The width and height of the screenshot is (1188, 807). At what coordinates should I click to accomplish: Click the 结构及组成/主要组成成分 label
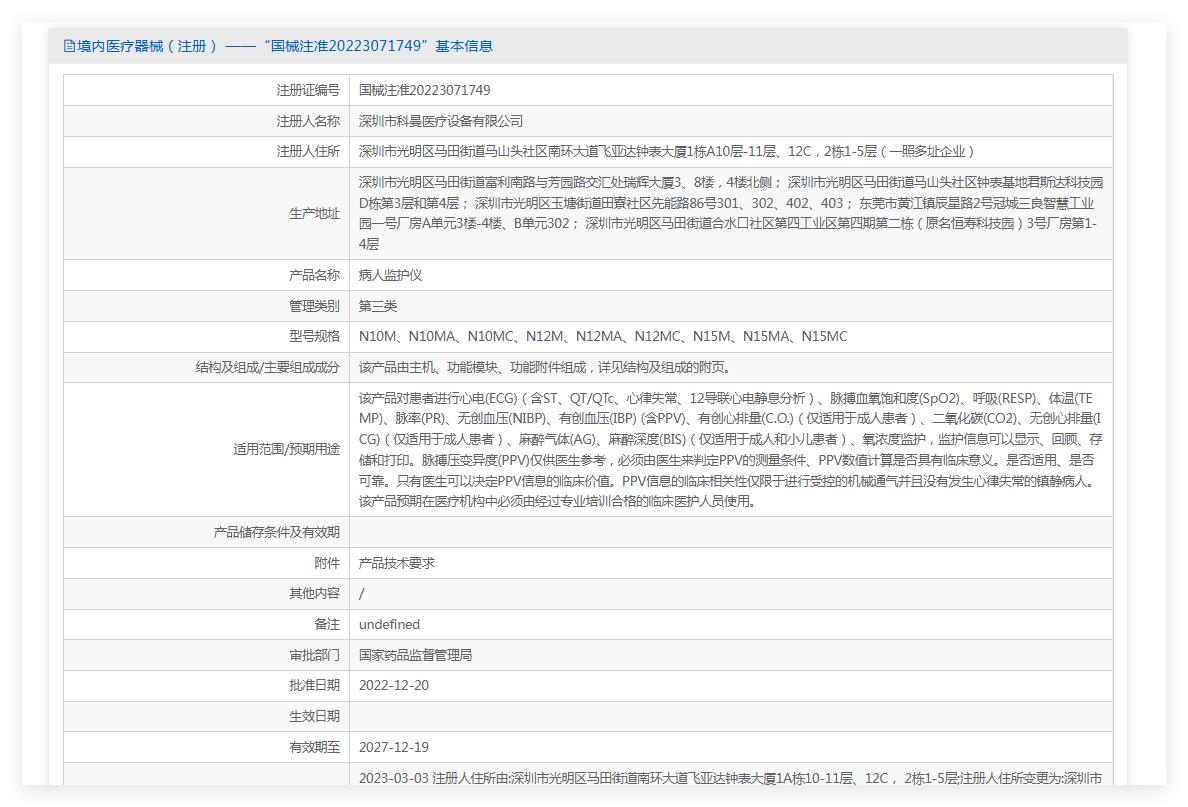[x=267, y=368]
